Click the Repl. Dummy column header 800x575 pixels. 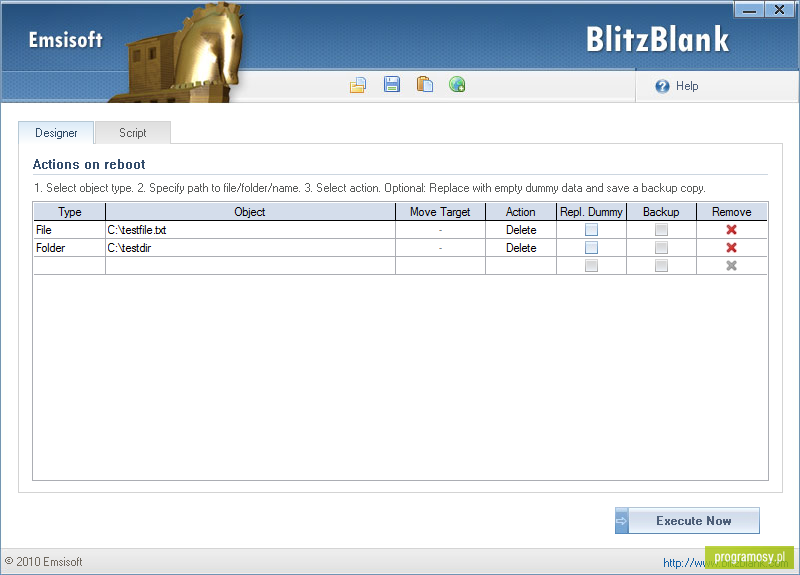(591, 212)
